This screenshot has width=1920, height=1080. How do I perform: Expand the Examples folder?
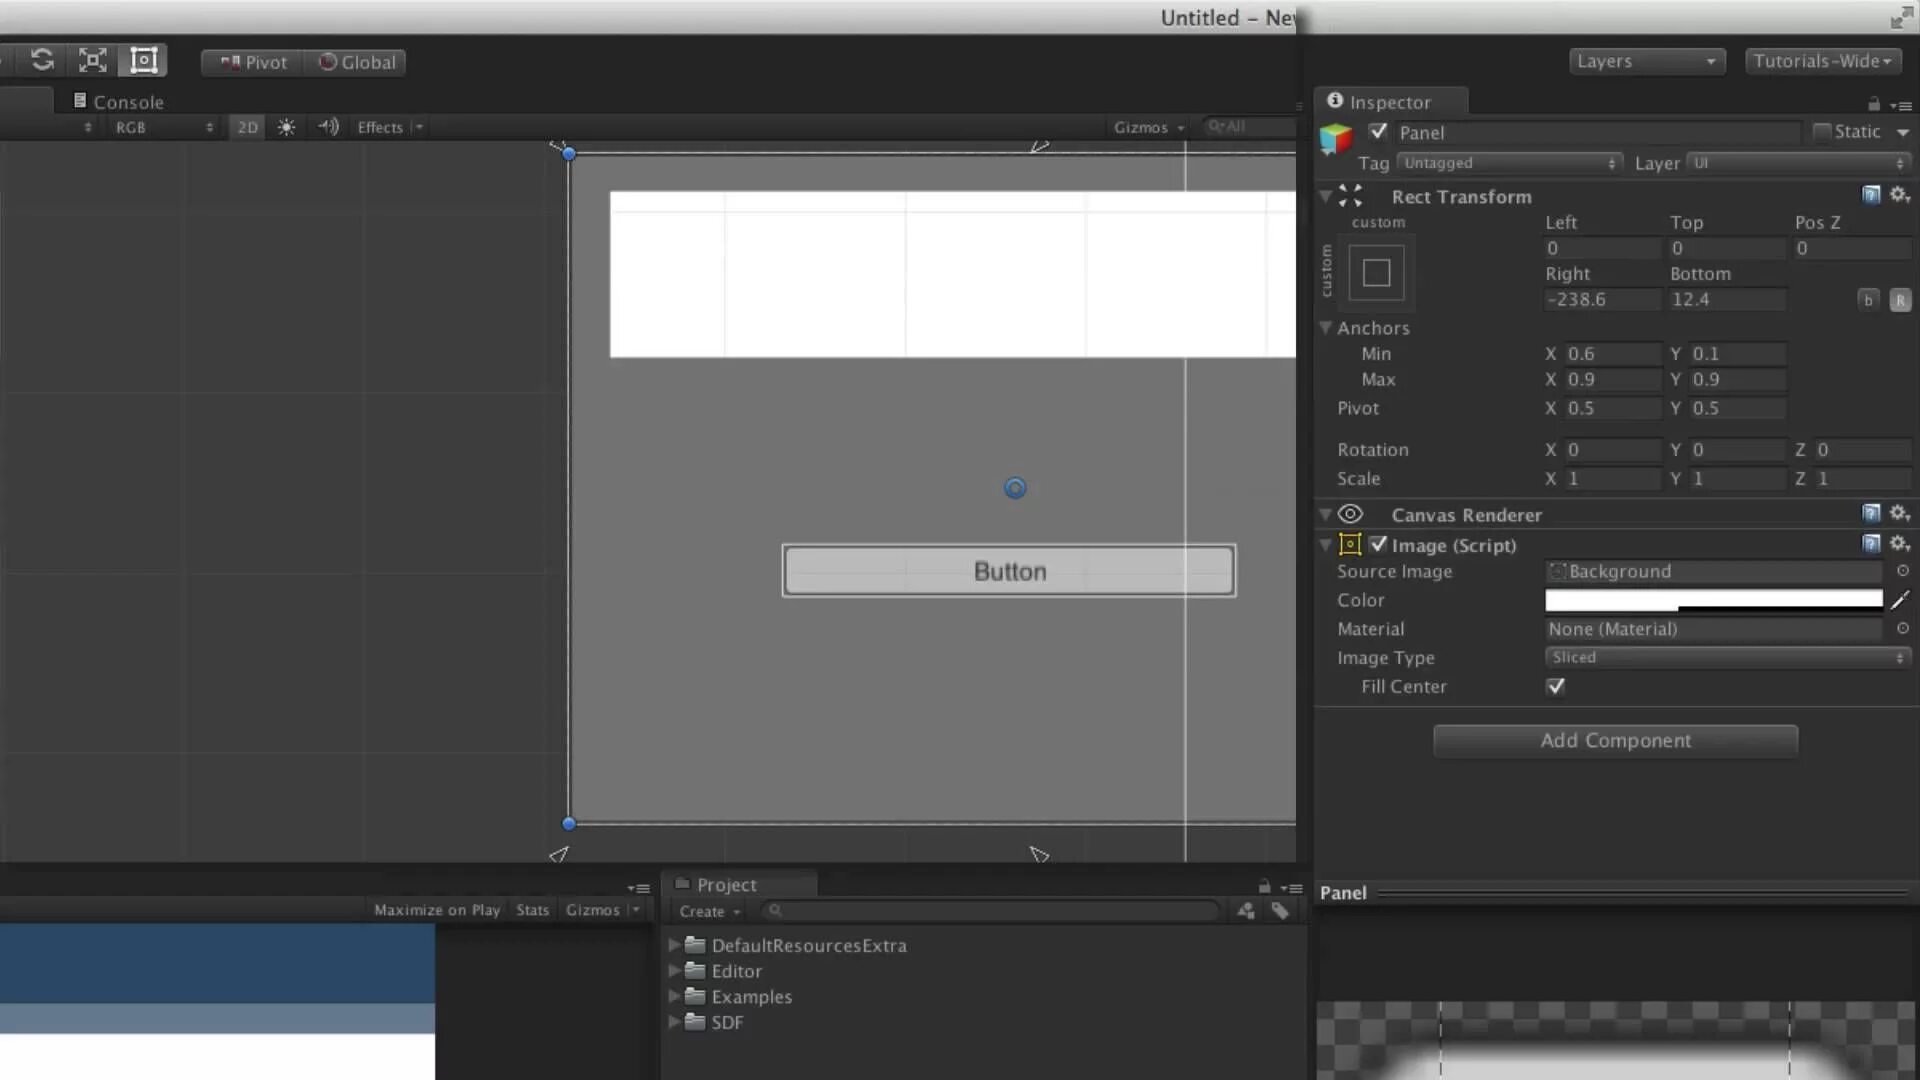[674, 996]
